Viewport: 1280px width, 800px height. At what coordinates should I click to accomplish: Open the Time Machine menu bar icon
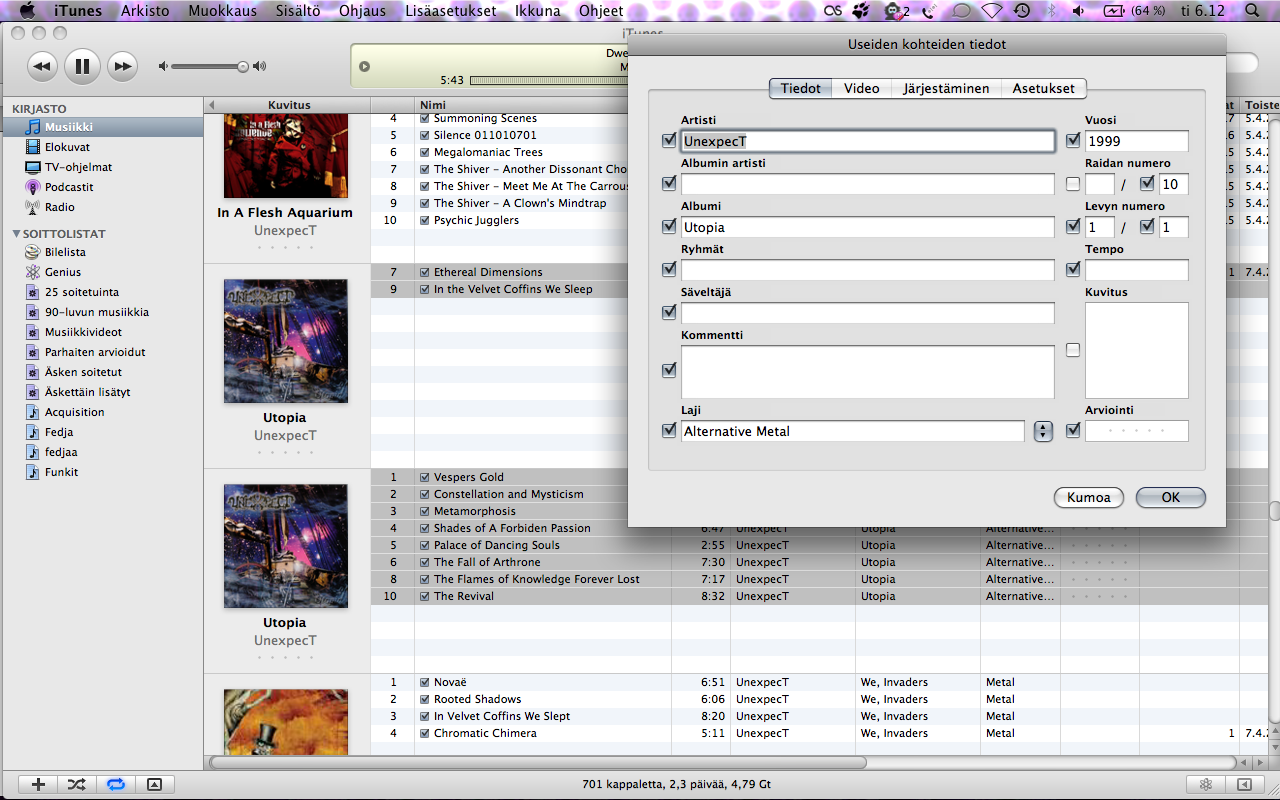[x=1021, y=11]
